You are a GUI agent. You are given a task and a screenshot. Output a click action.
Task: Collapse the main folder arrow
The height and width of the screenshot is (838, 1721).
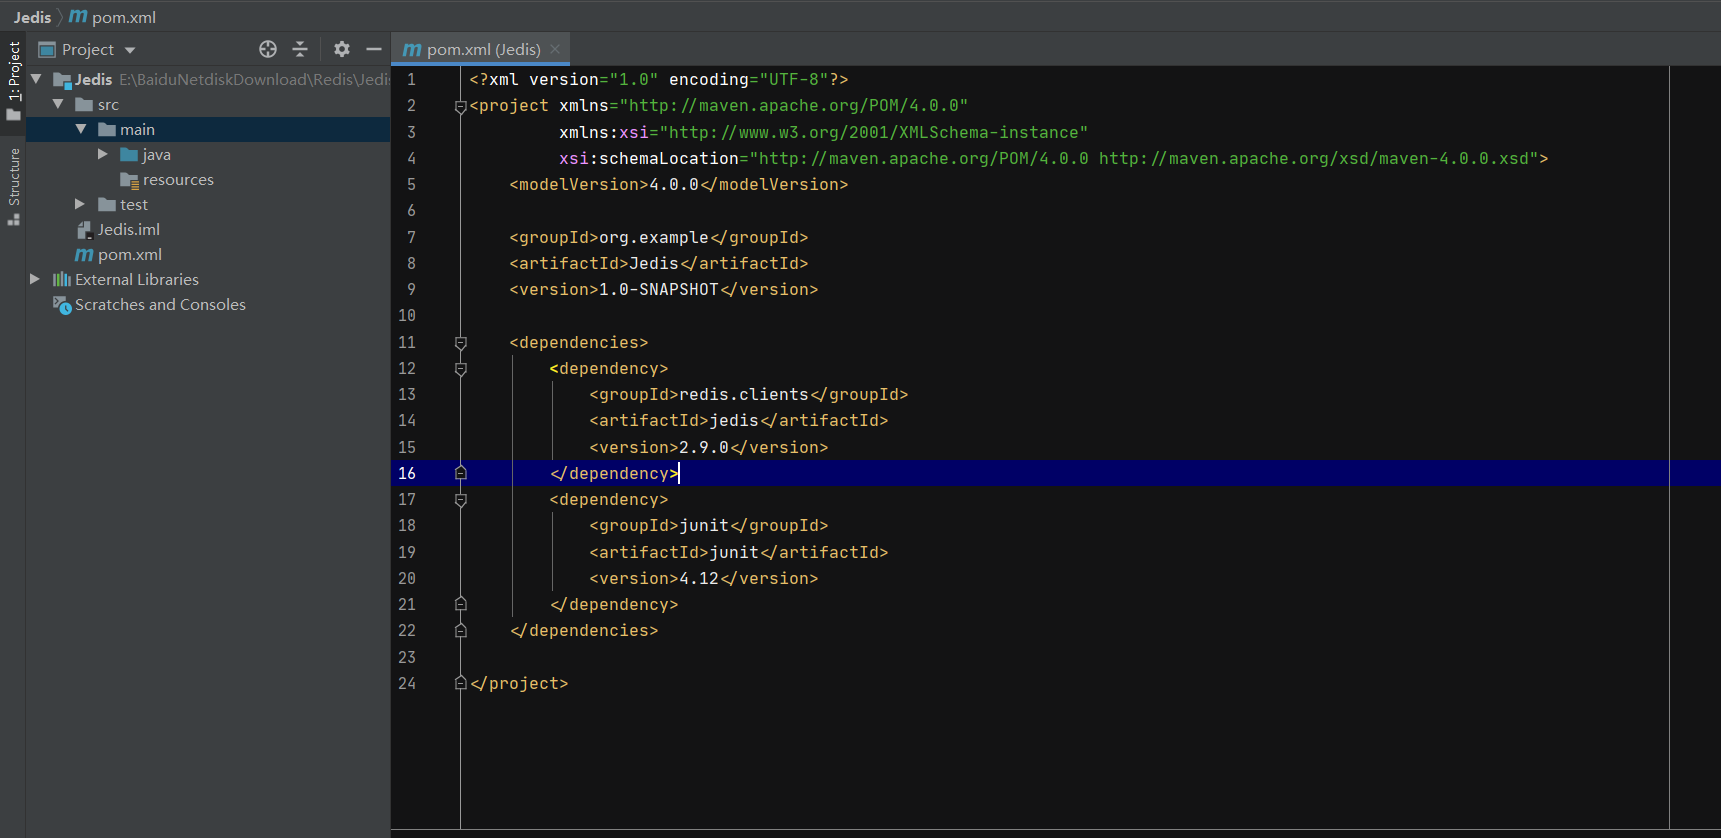[x=81, y=129]
